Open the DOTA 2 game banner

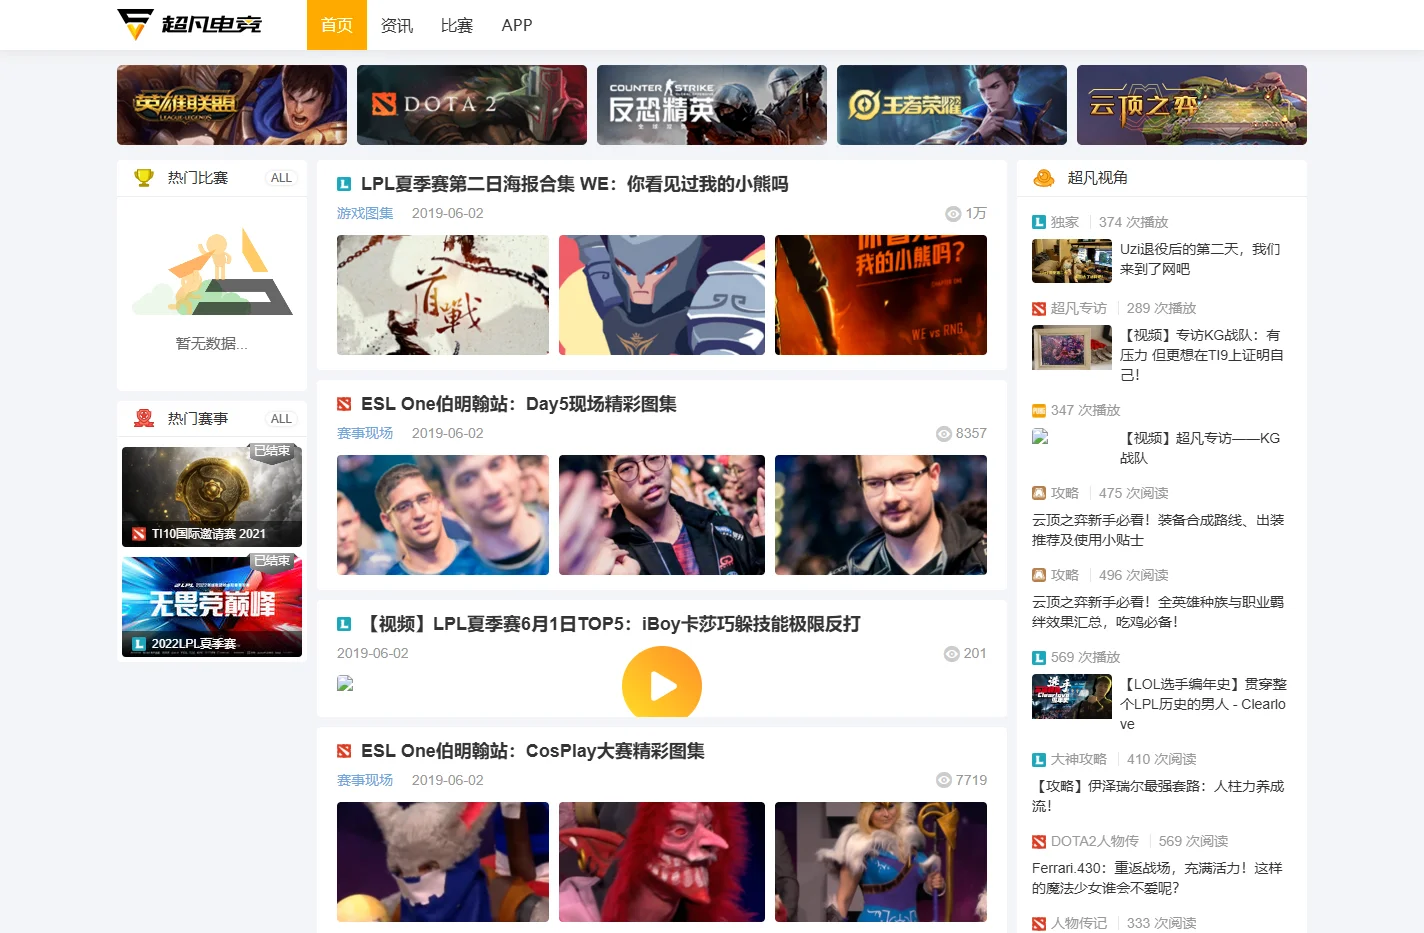point(472,105)
